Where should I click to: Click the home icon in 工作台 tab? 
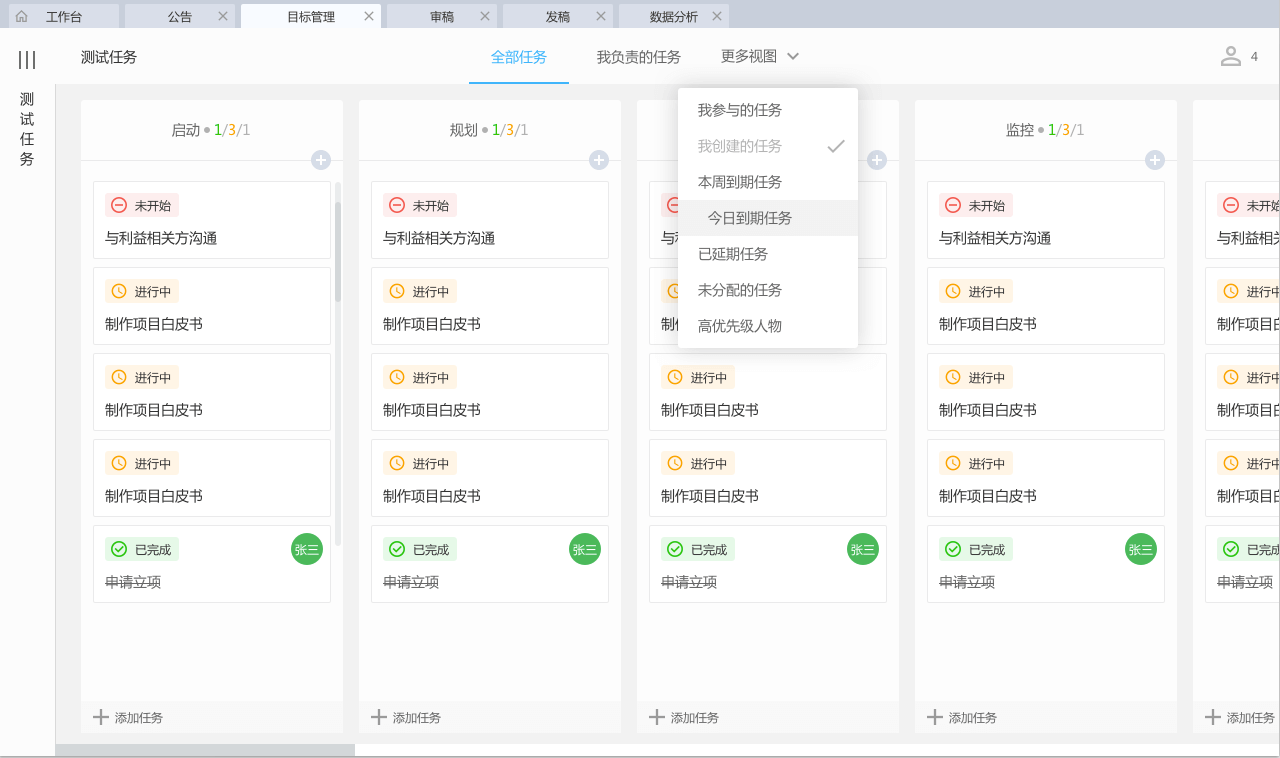pyautogui.click(x=22, y=16)
